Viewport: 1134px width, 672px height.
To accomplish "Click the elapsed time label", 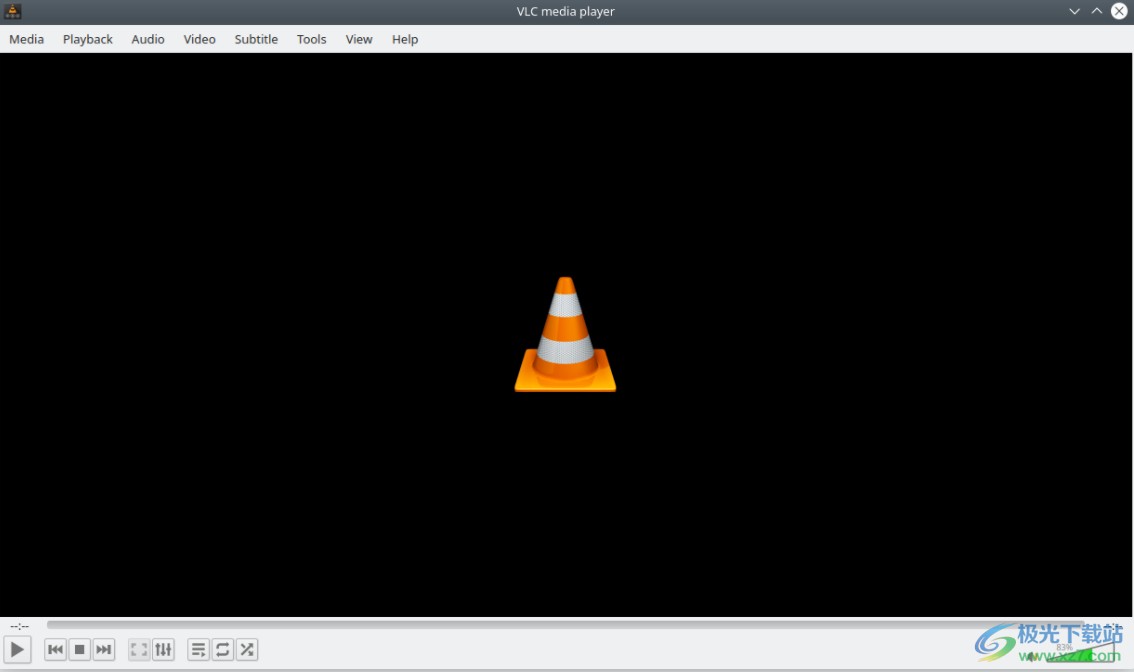I will 20,626.
